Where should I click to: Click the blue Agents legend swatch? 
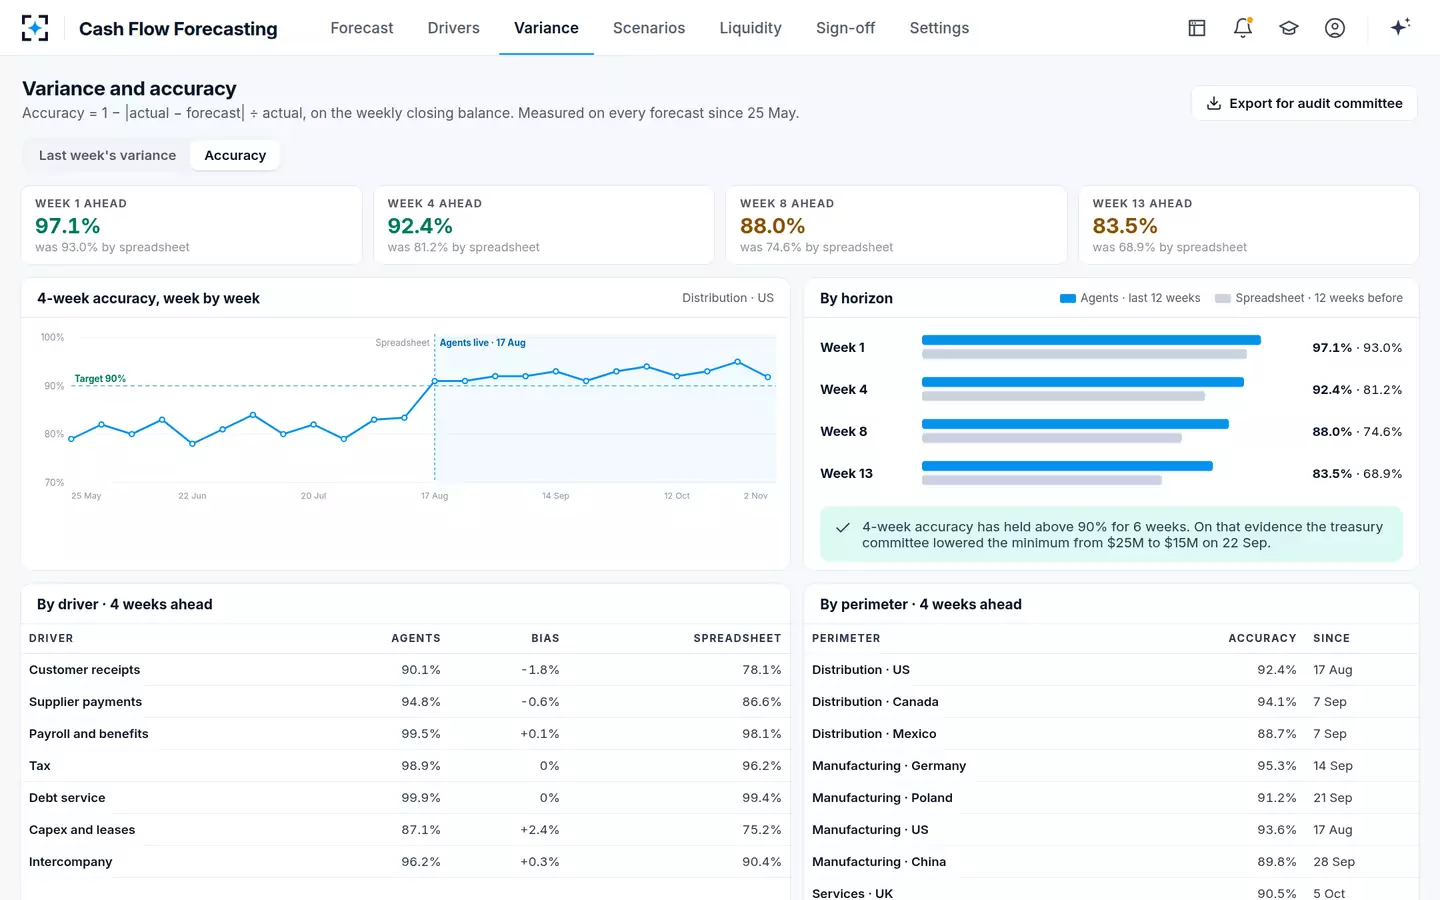pos(1068,298)
